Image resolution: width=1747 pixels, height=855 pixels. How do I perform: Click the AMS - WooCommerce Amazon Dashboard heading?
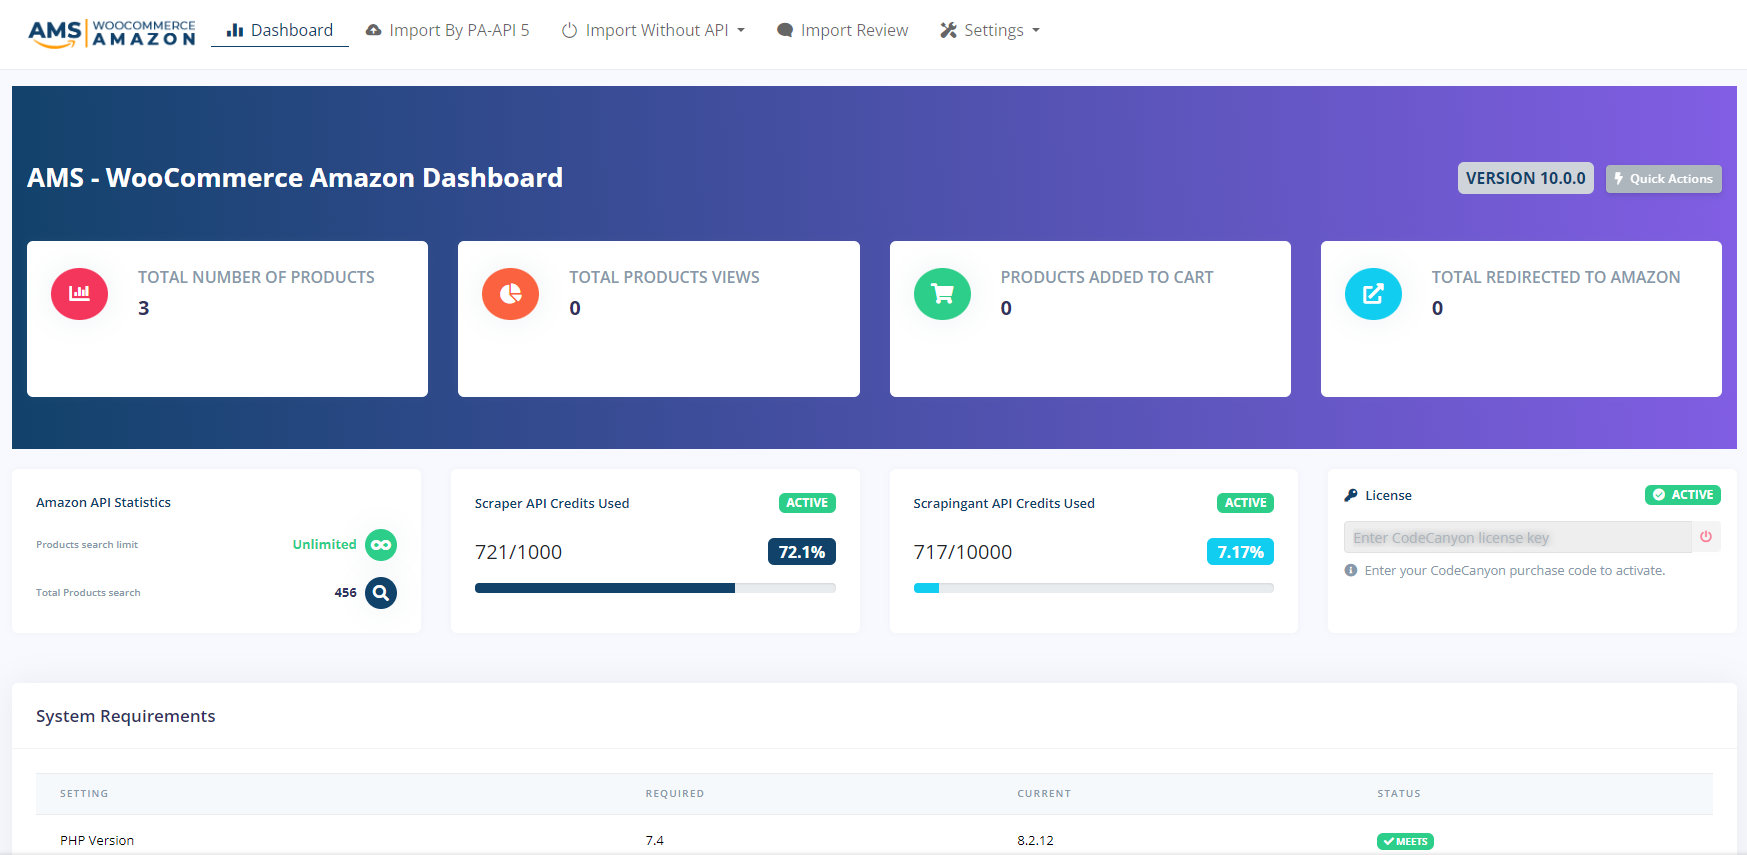tap(295, 178)
